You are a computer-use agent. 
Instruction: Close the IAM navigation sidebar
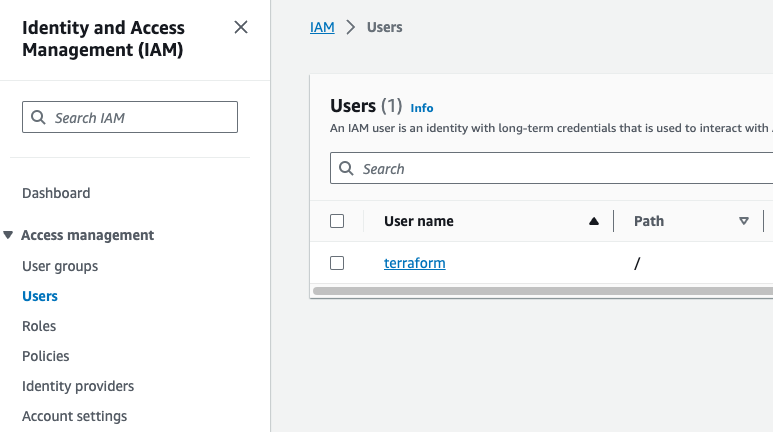(x=241, y=27)
